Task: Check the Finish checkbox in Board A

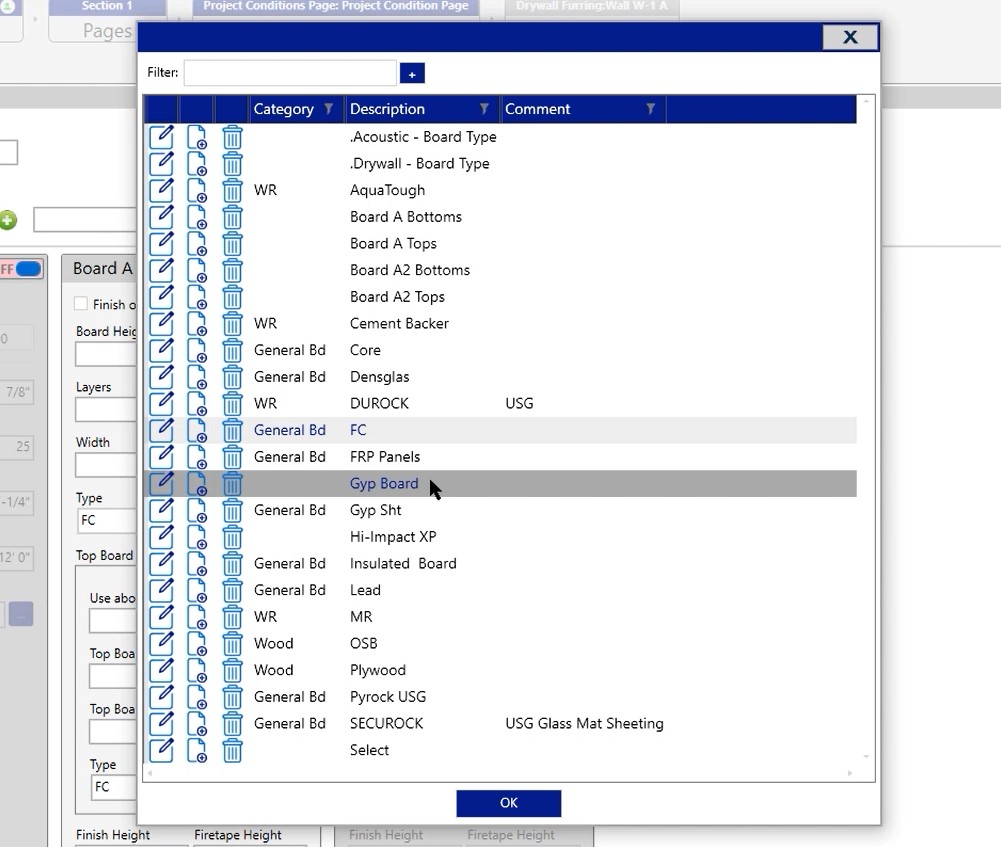Action: [81, 304]
